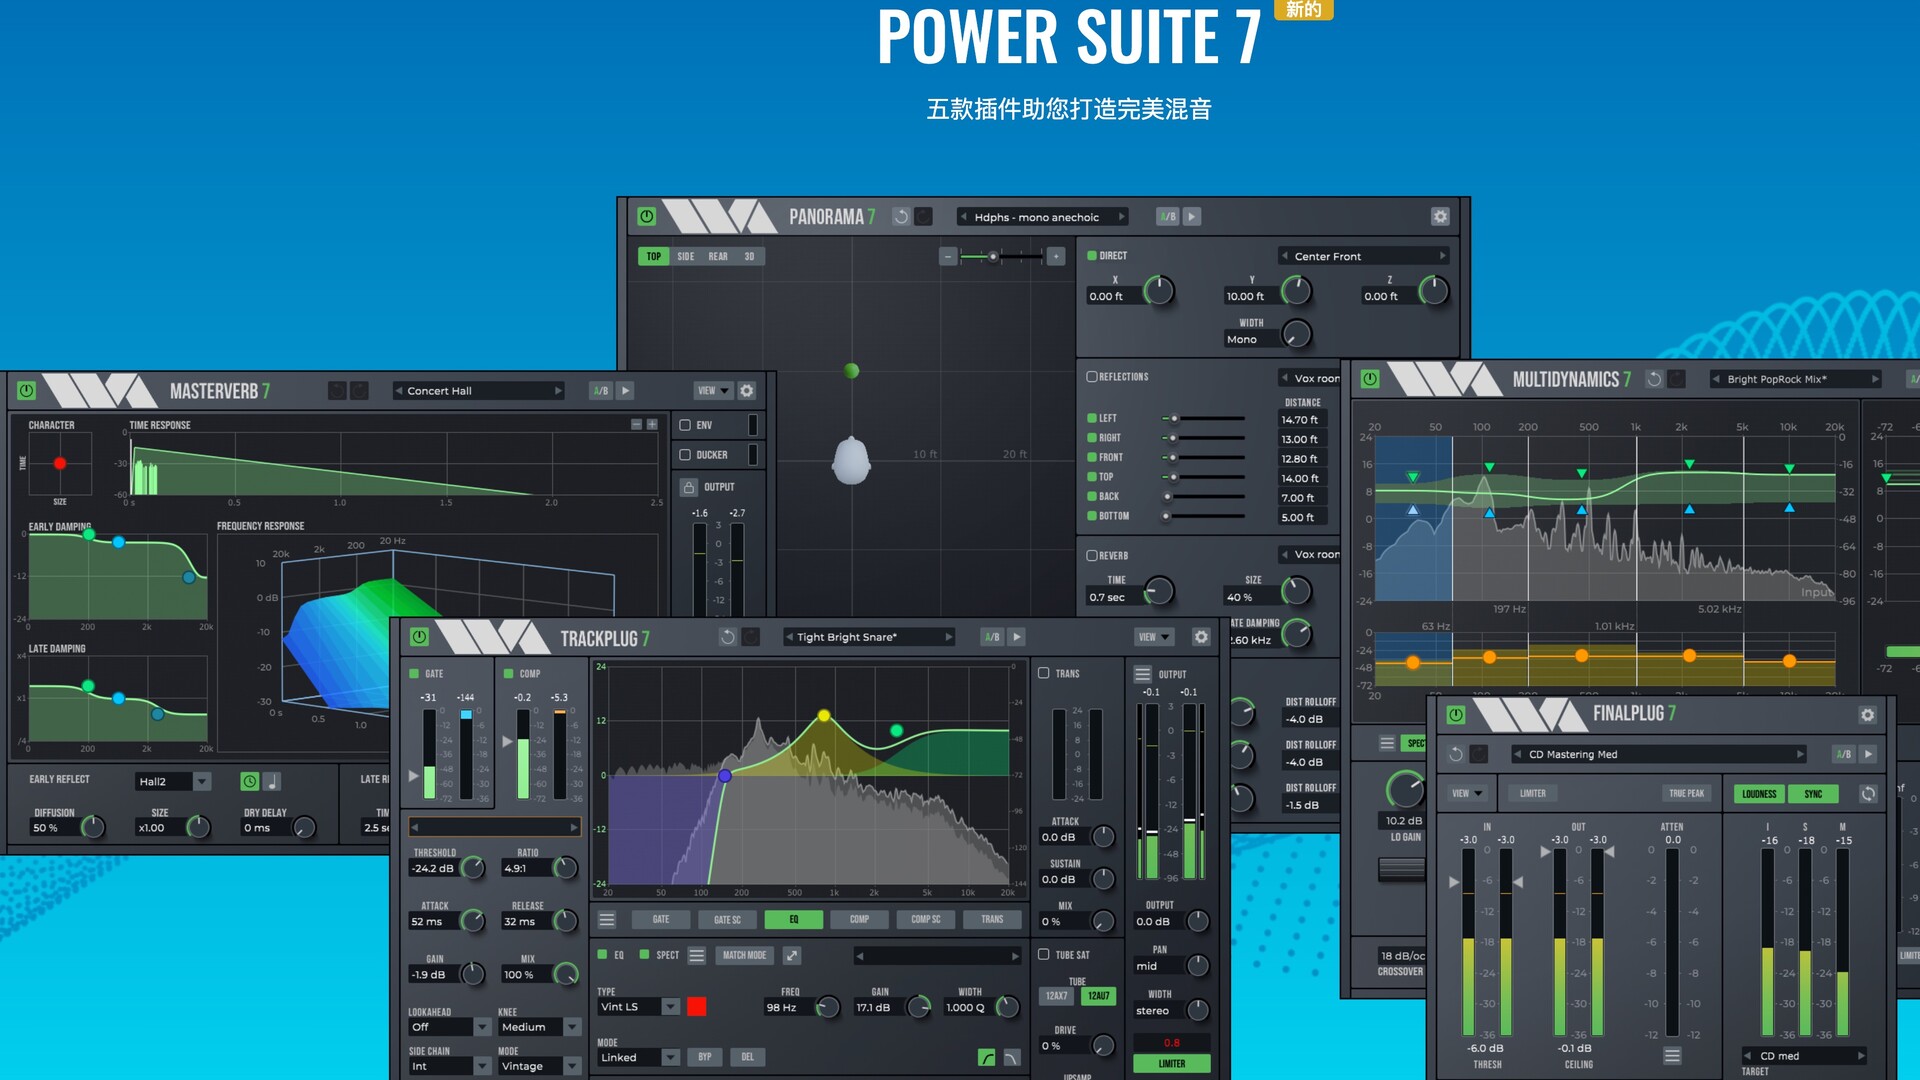Toggle Panorama DIRECT checkbox

1092,256
